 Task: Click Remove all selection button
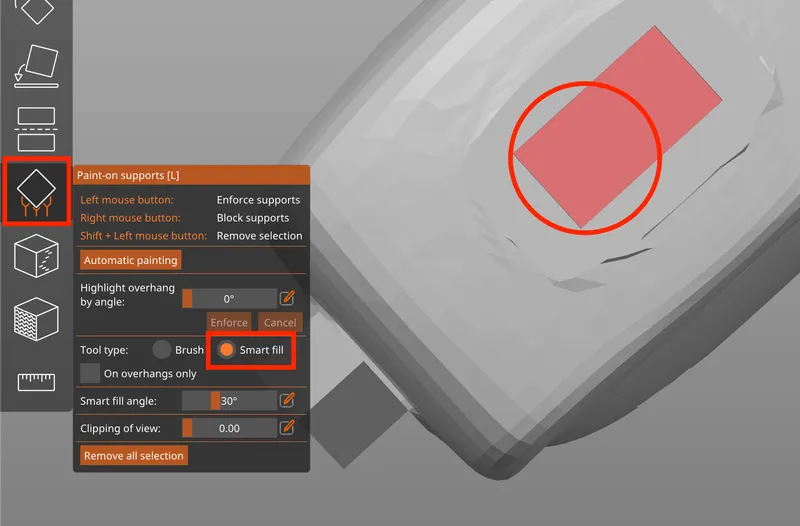click(134, 456)
